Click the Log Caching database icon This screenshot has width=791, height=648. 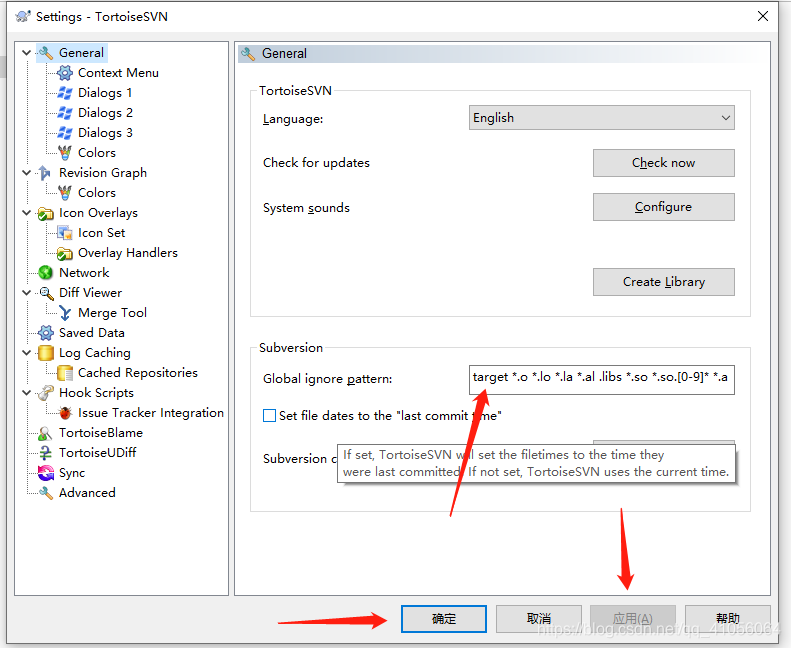[x=45, y=353]
